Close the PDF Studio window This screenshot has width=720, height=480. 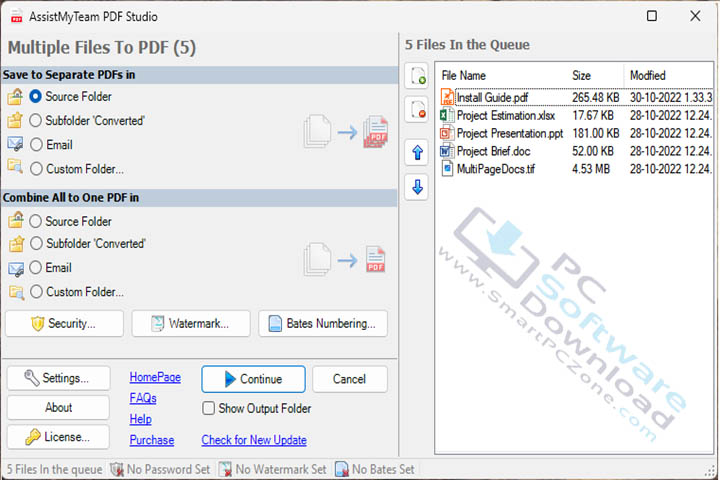[695, 16]
